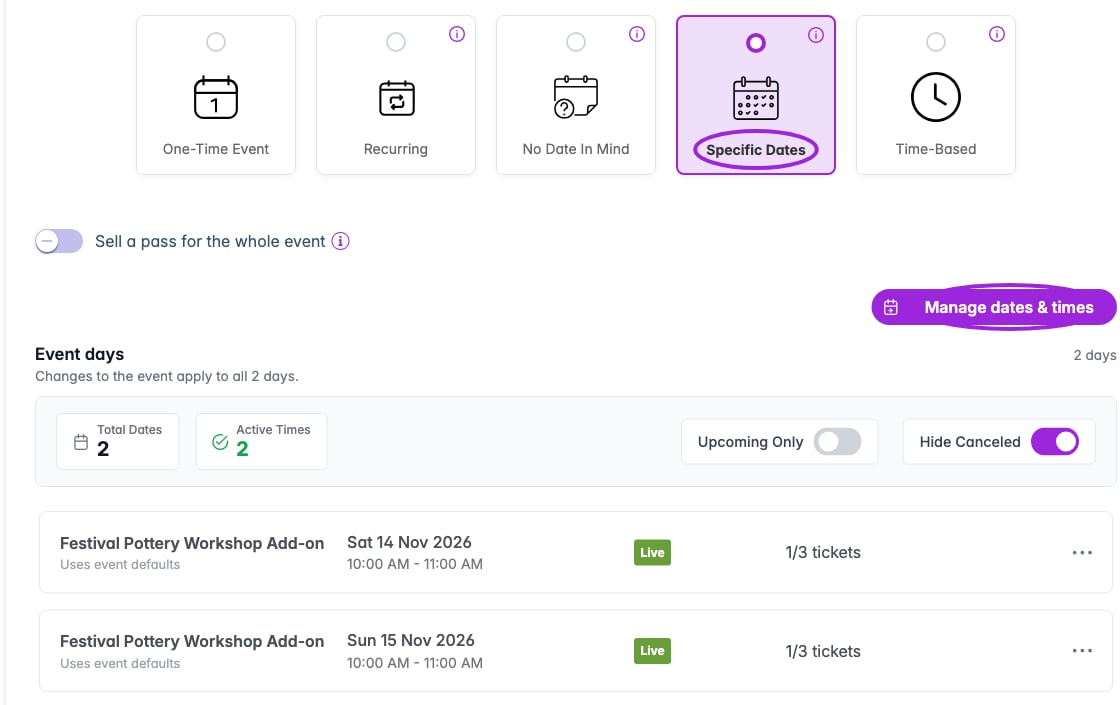This screenshot has height=705, width=1120.
Task: Select the No Date In Mind radio button
Action: coord(576,42)
